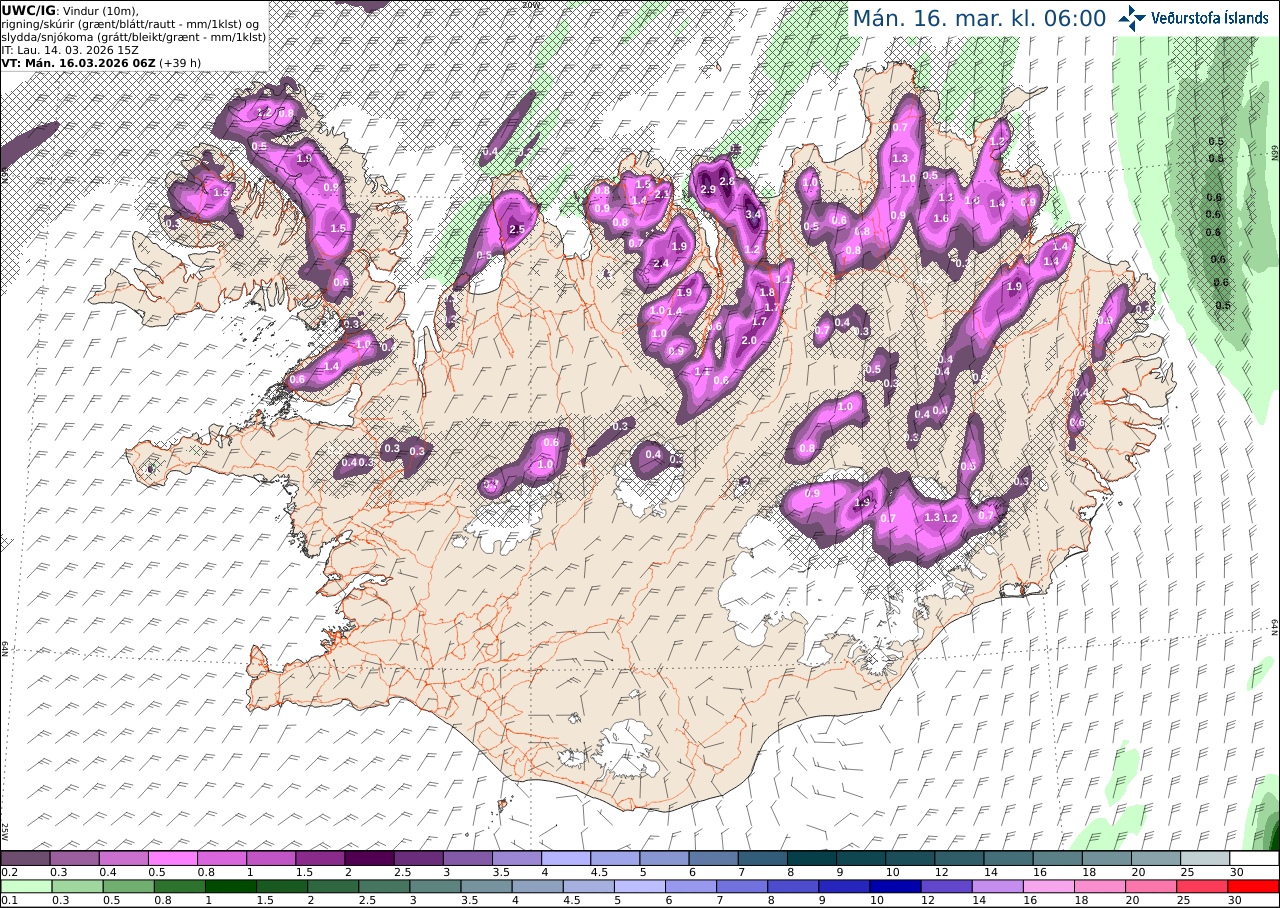Click the dark green 1 swatch in rain legend
1280x908 pixels.
[x=231, y=886]
